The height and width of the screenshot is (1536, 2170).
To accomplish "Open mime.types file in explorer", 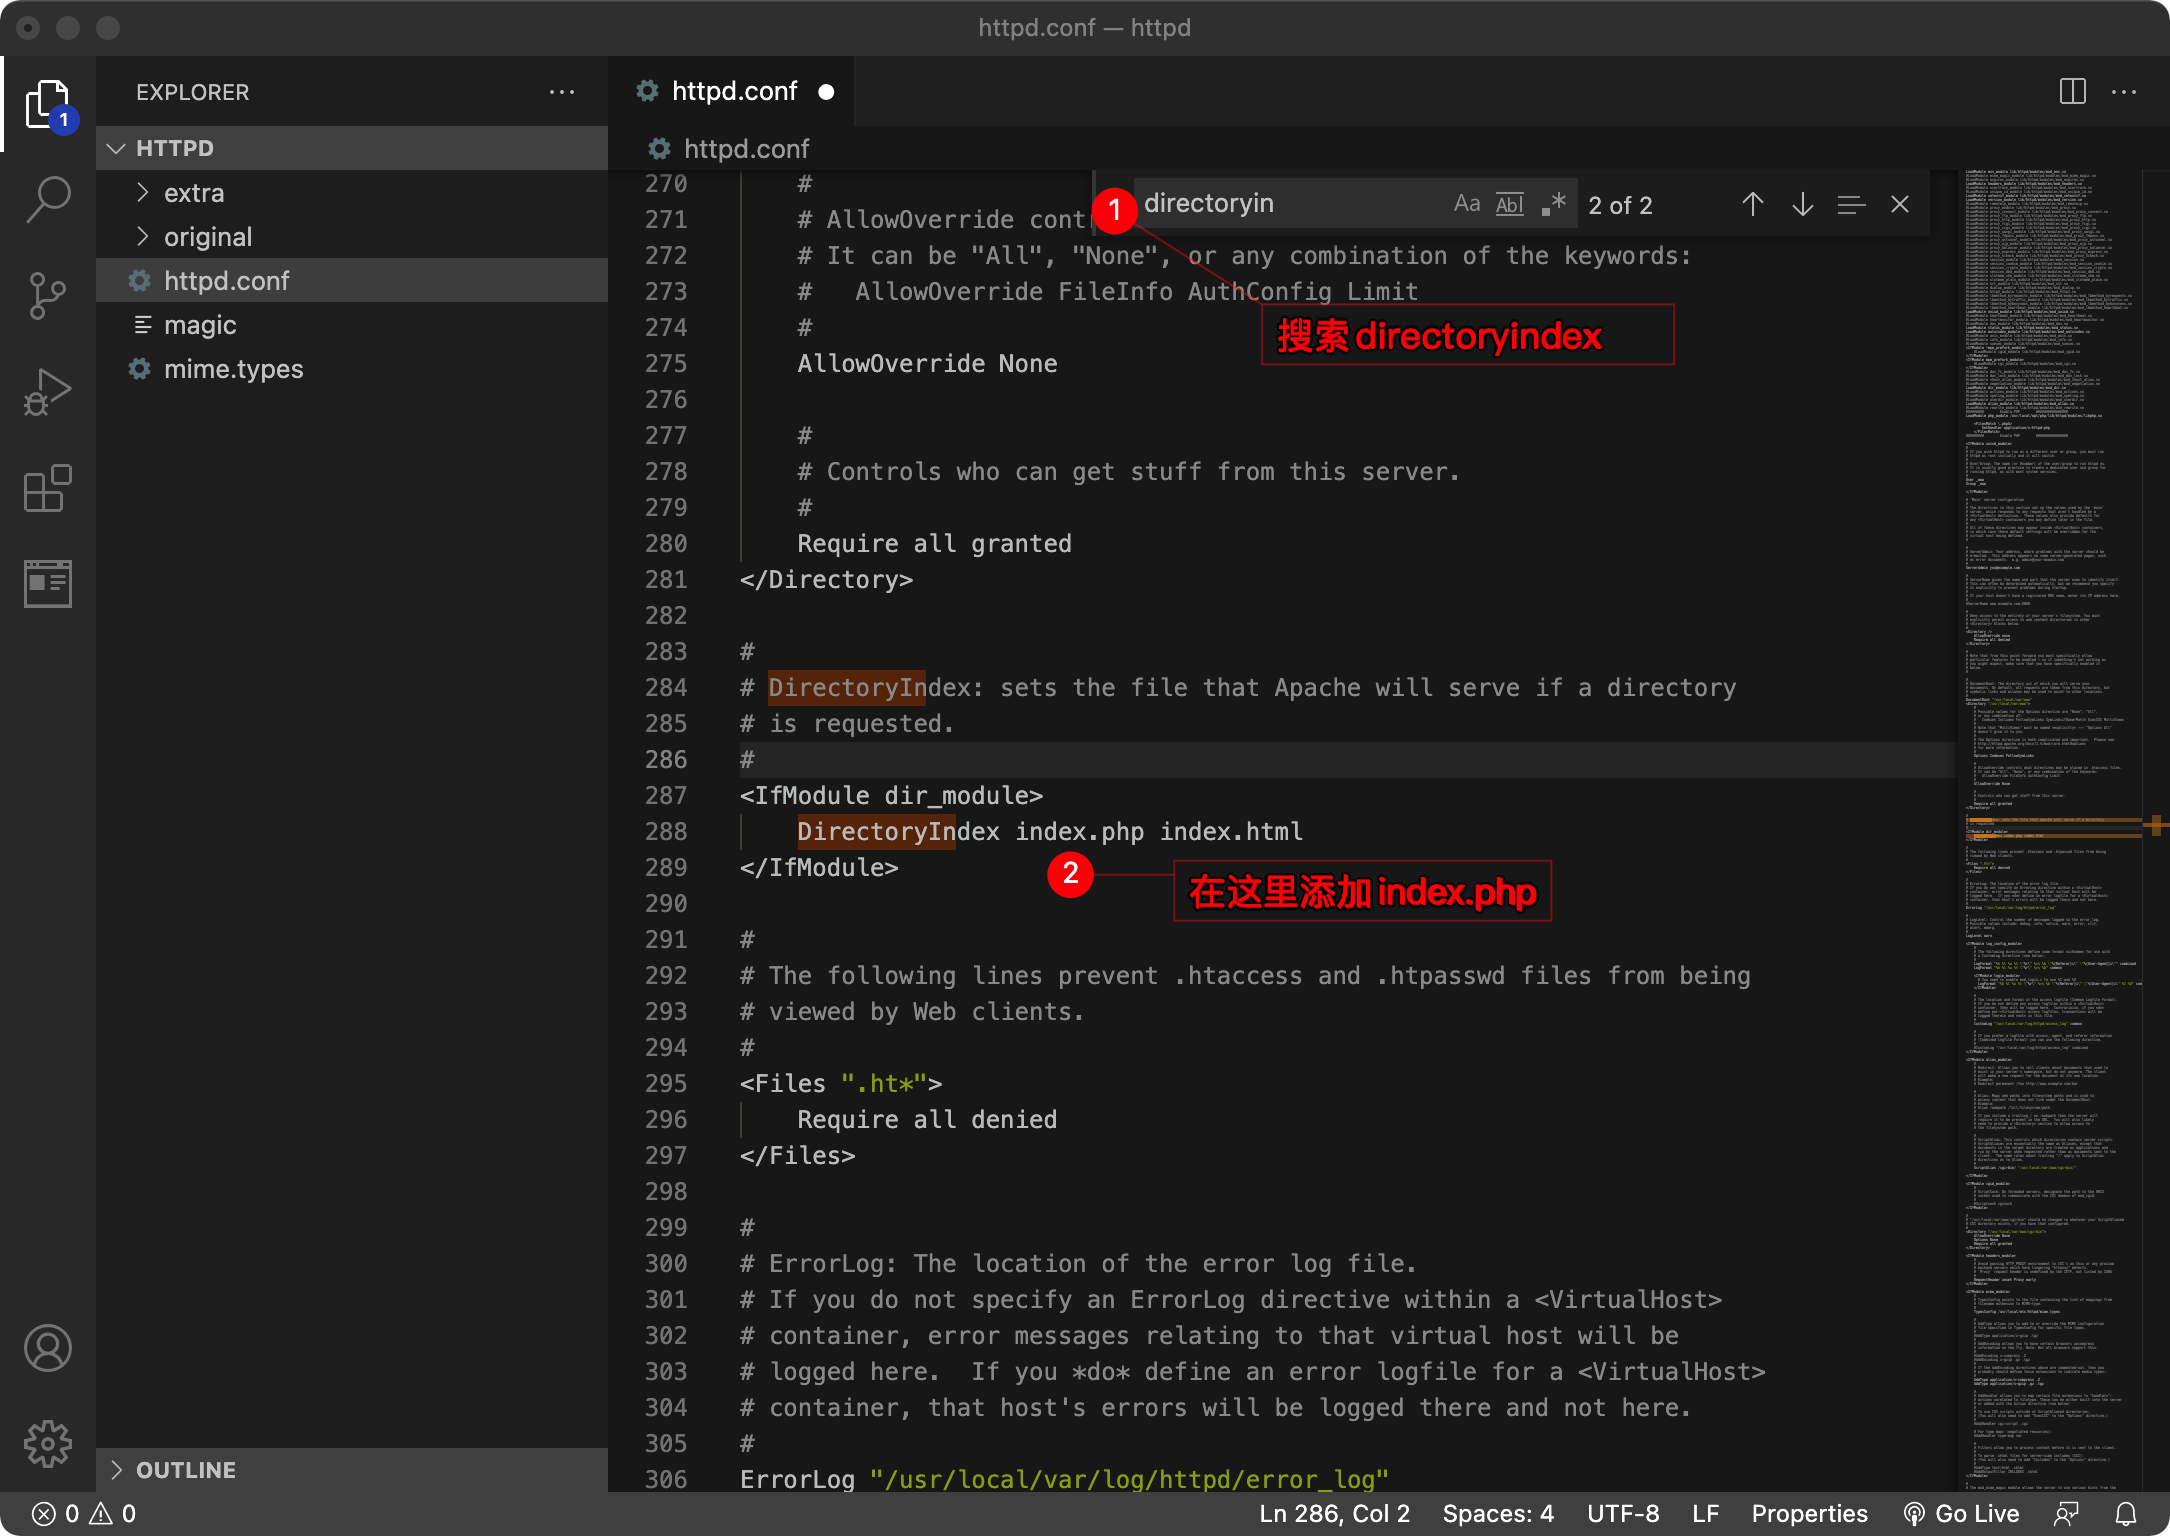I will pyautogui.click(x=233, y=369).
